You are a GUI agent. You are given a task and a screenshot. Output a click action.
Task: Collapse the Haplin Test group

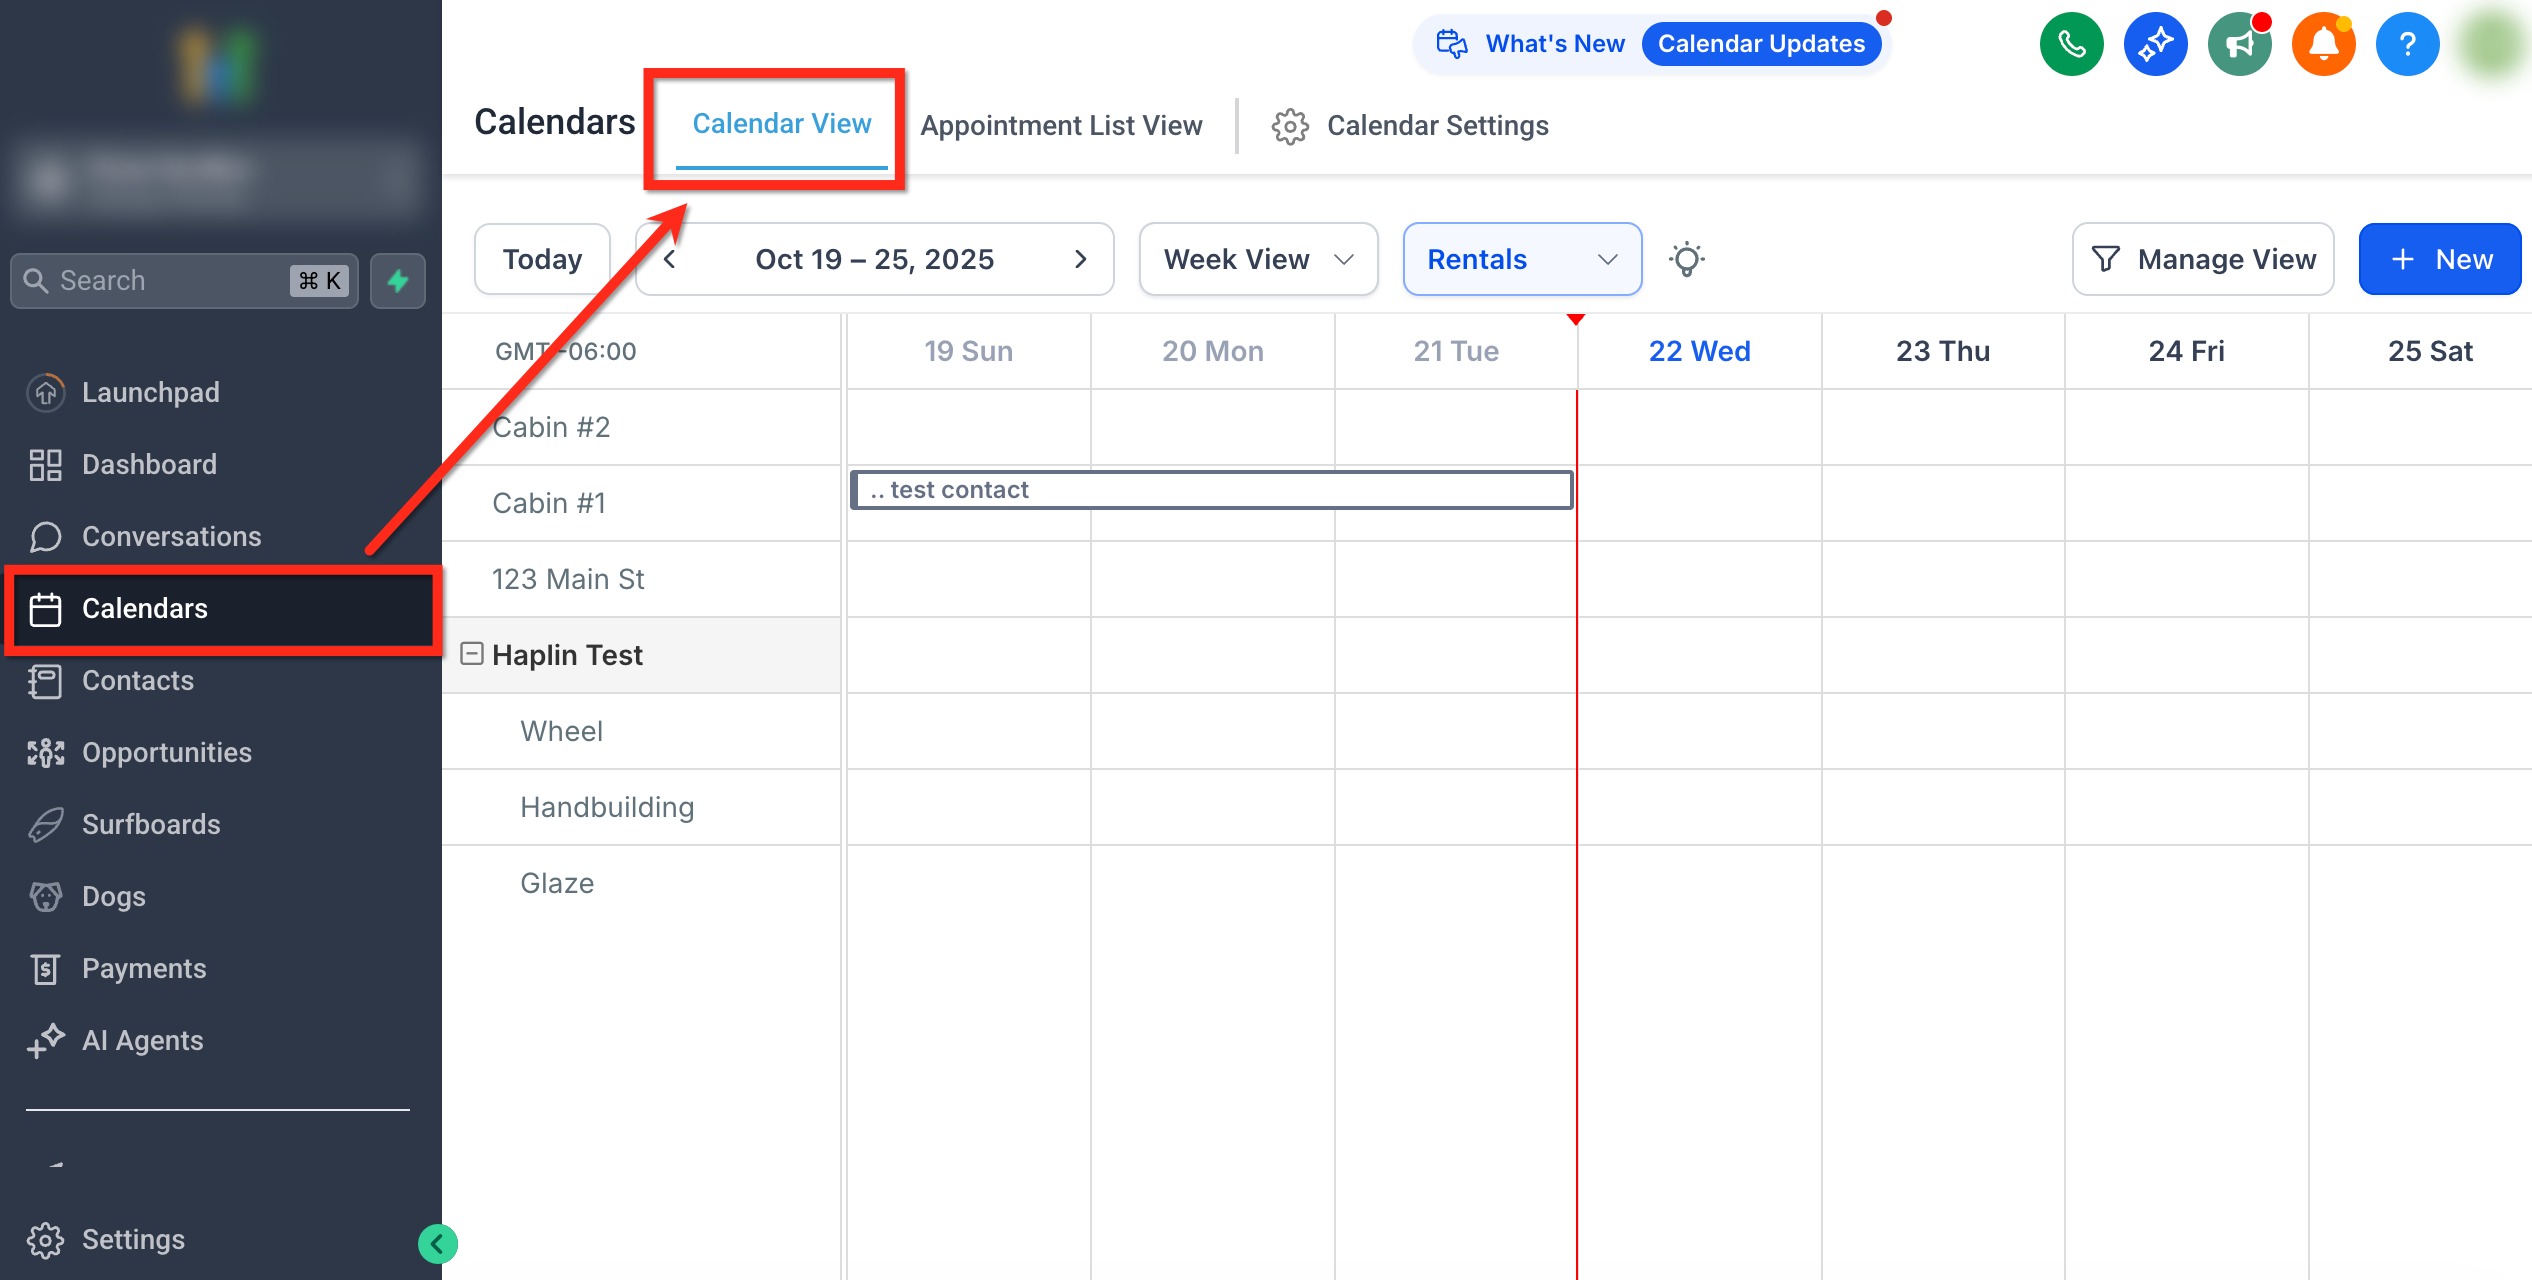click(x=472, y=654)
